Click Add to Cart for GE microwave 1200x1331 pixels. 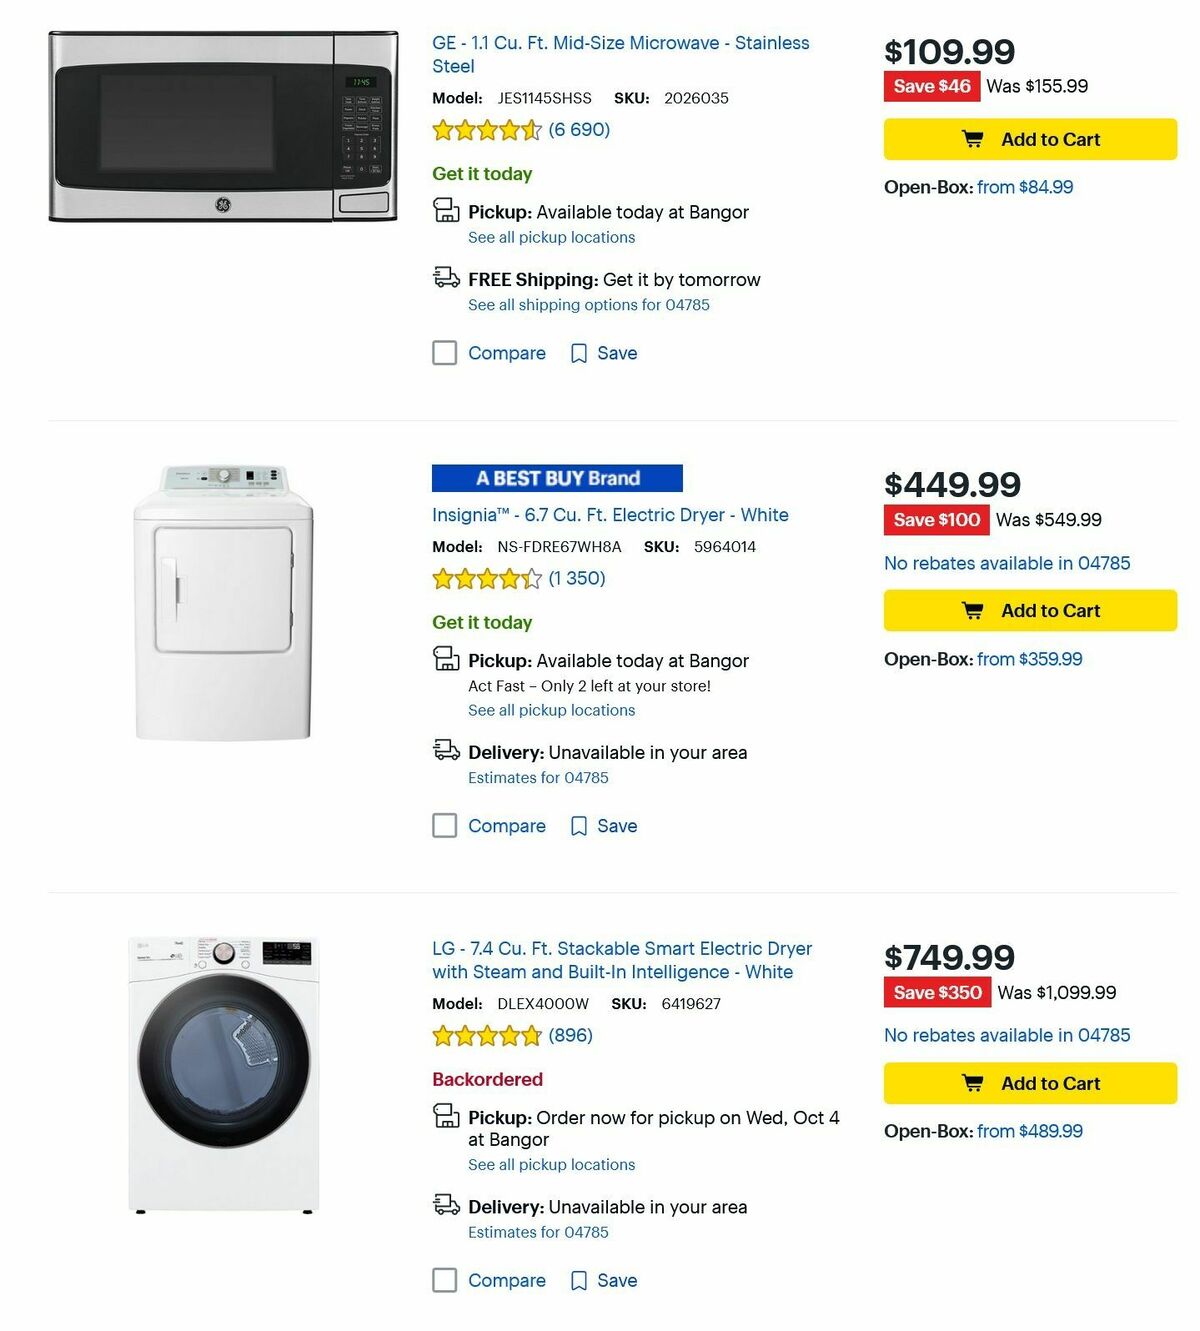[x=1030, y=139]
